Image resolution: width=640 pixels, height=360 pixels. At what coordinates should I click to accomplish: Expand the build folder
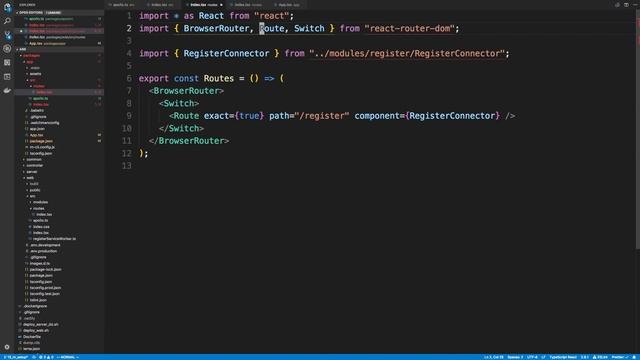coord(34,184)
